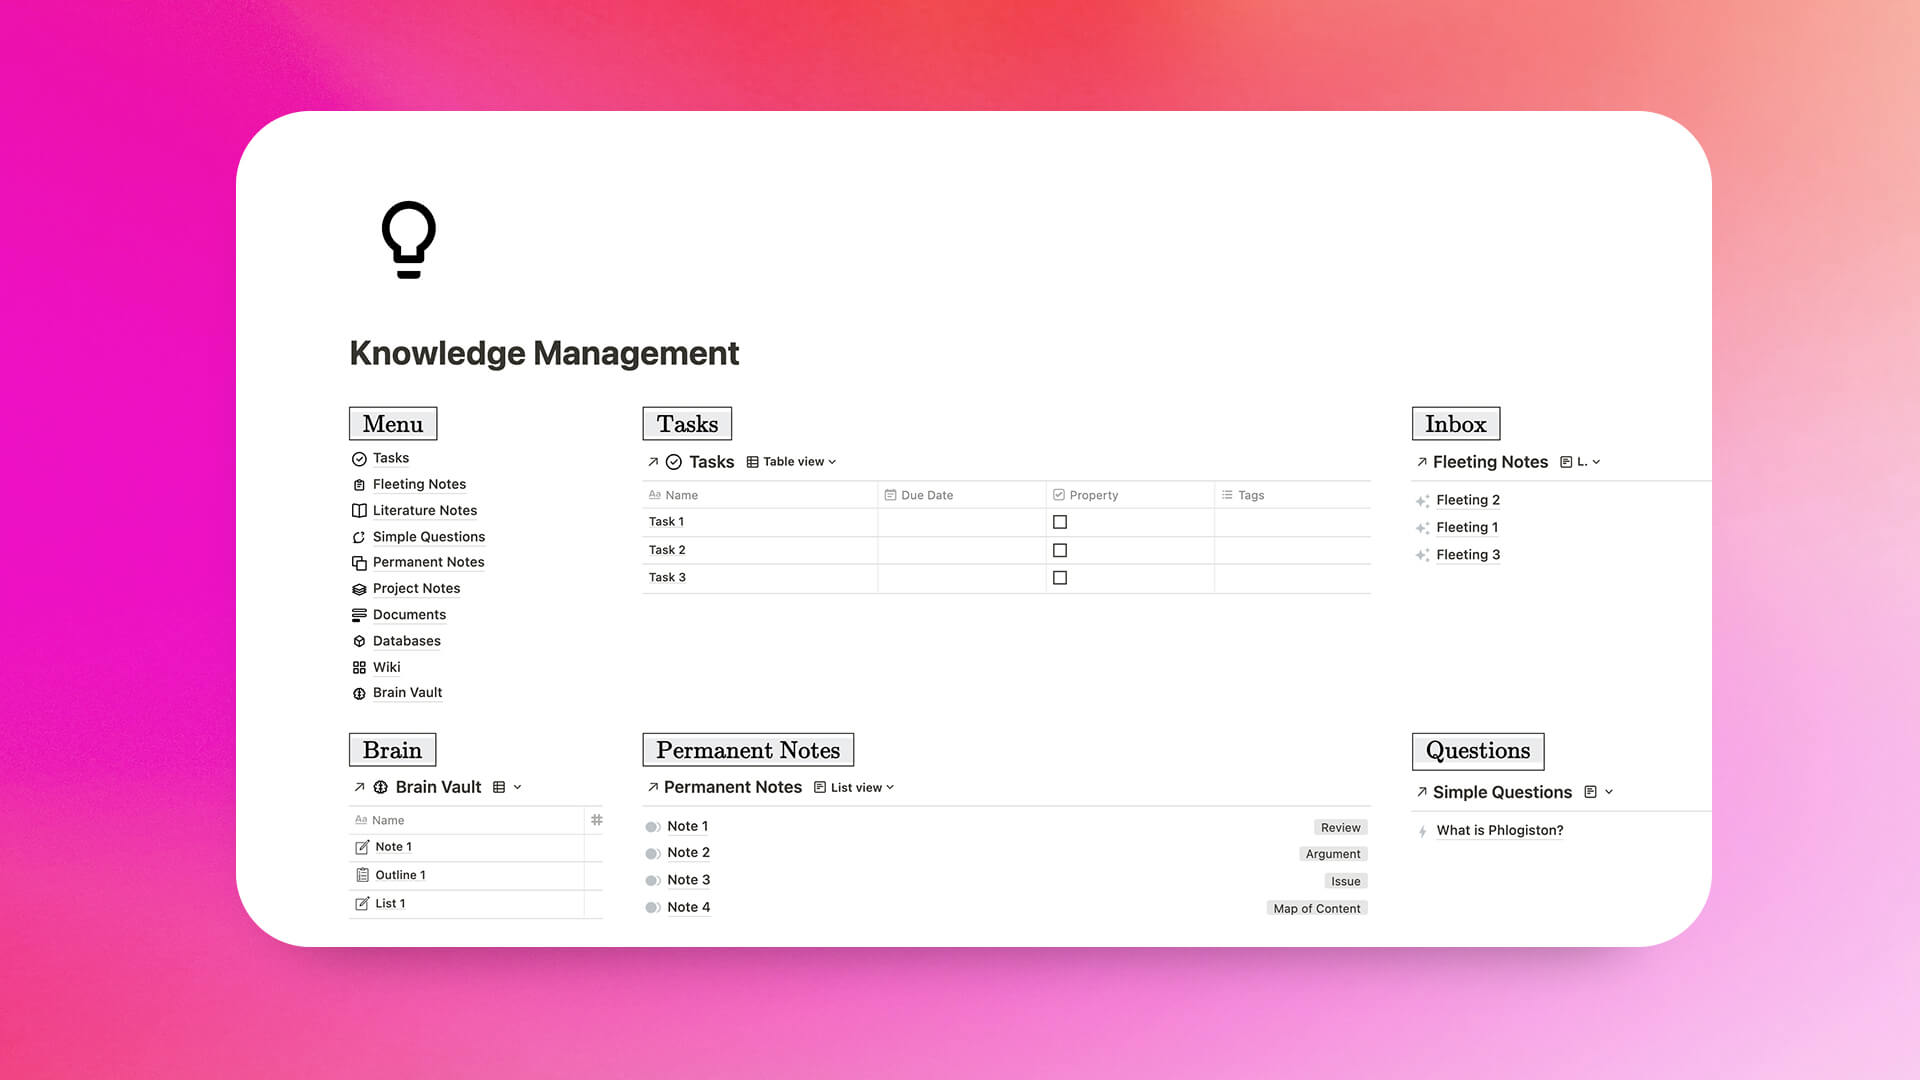
Task: Click the Fleeting Notes inbox link
Action: coord(1490,460)
